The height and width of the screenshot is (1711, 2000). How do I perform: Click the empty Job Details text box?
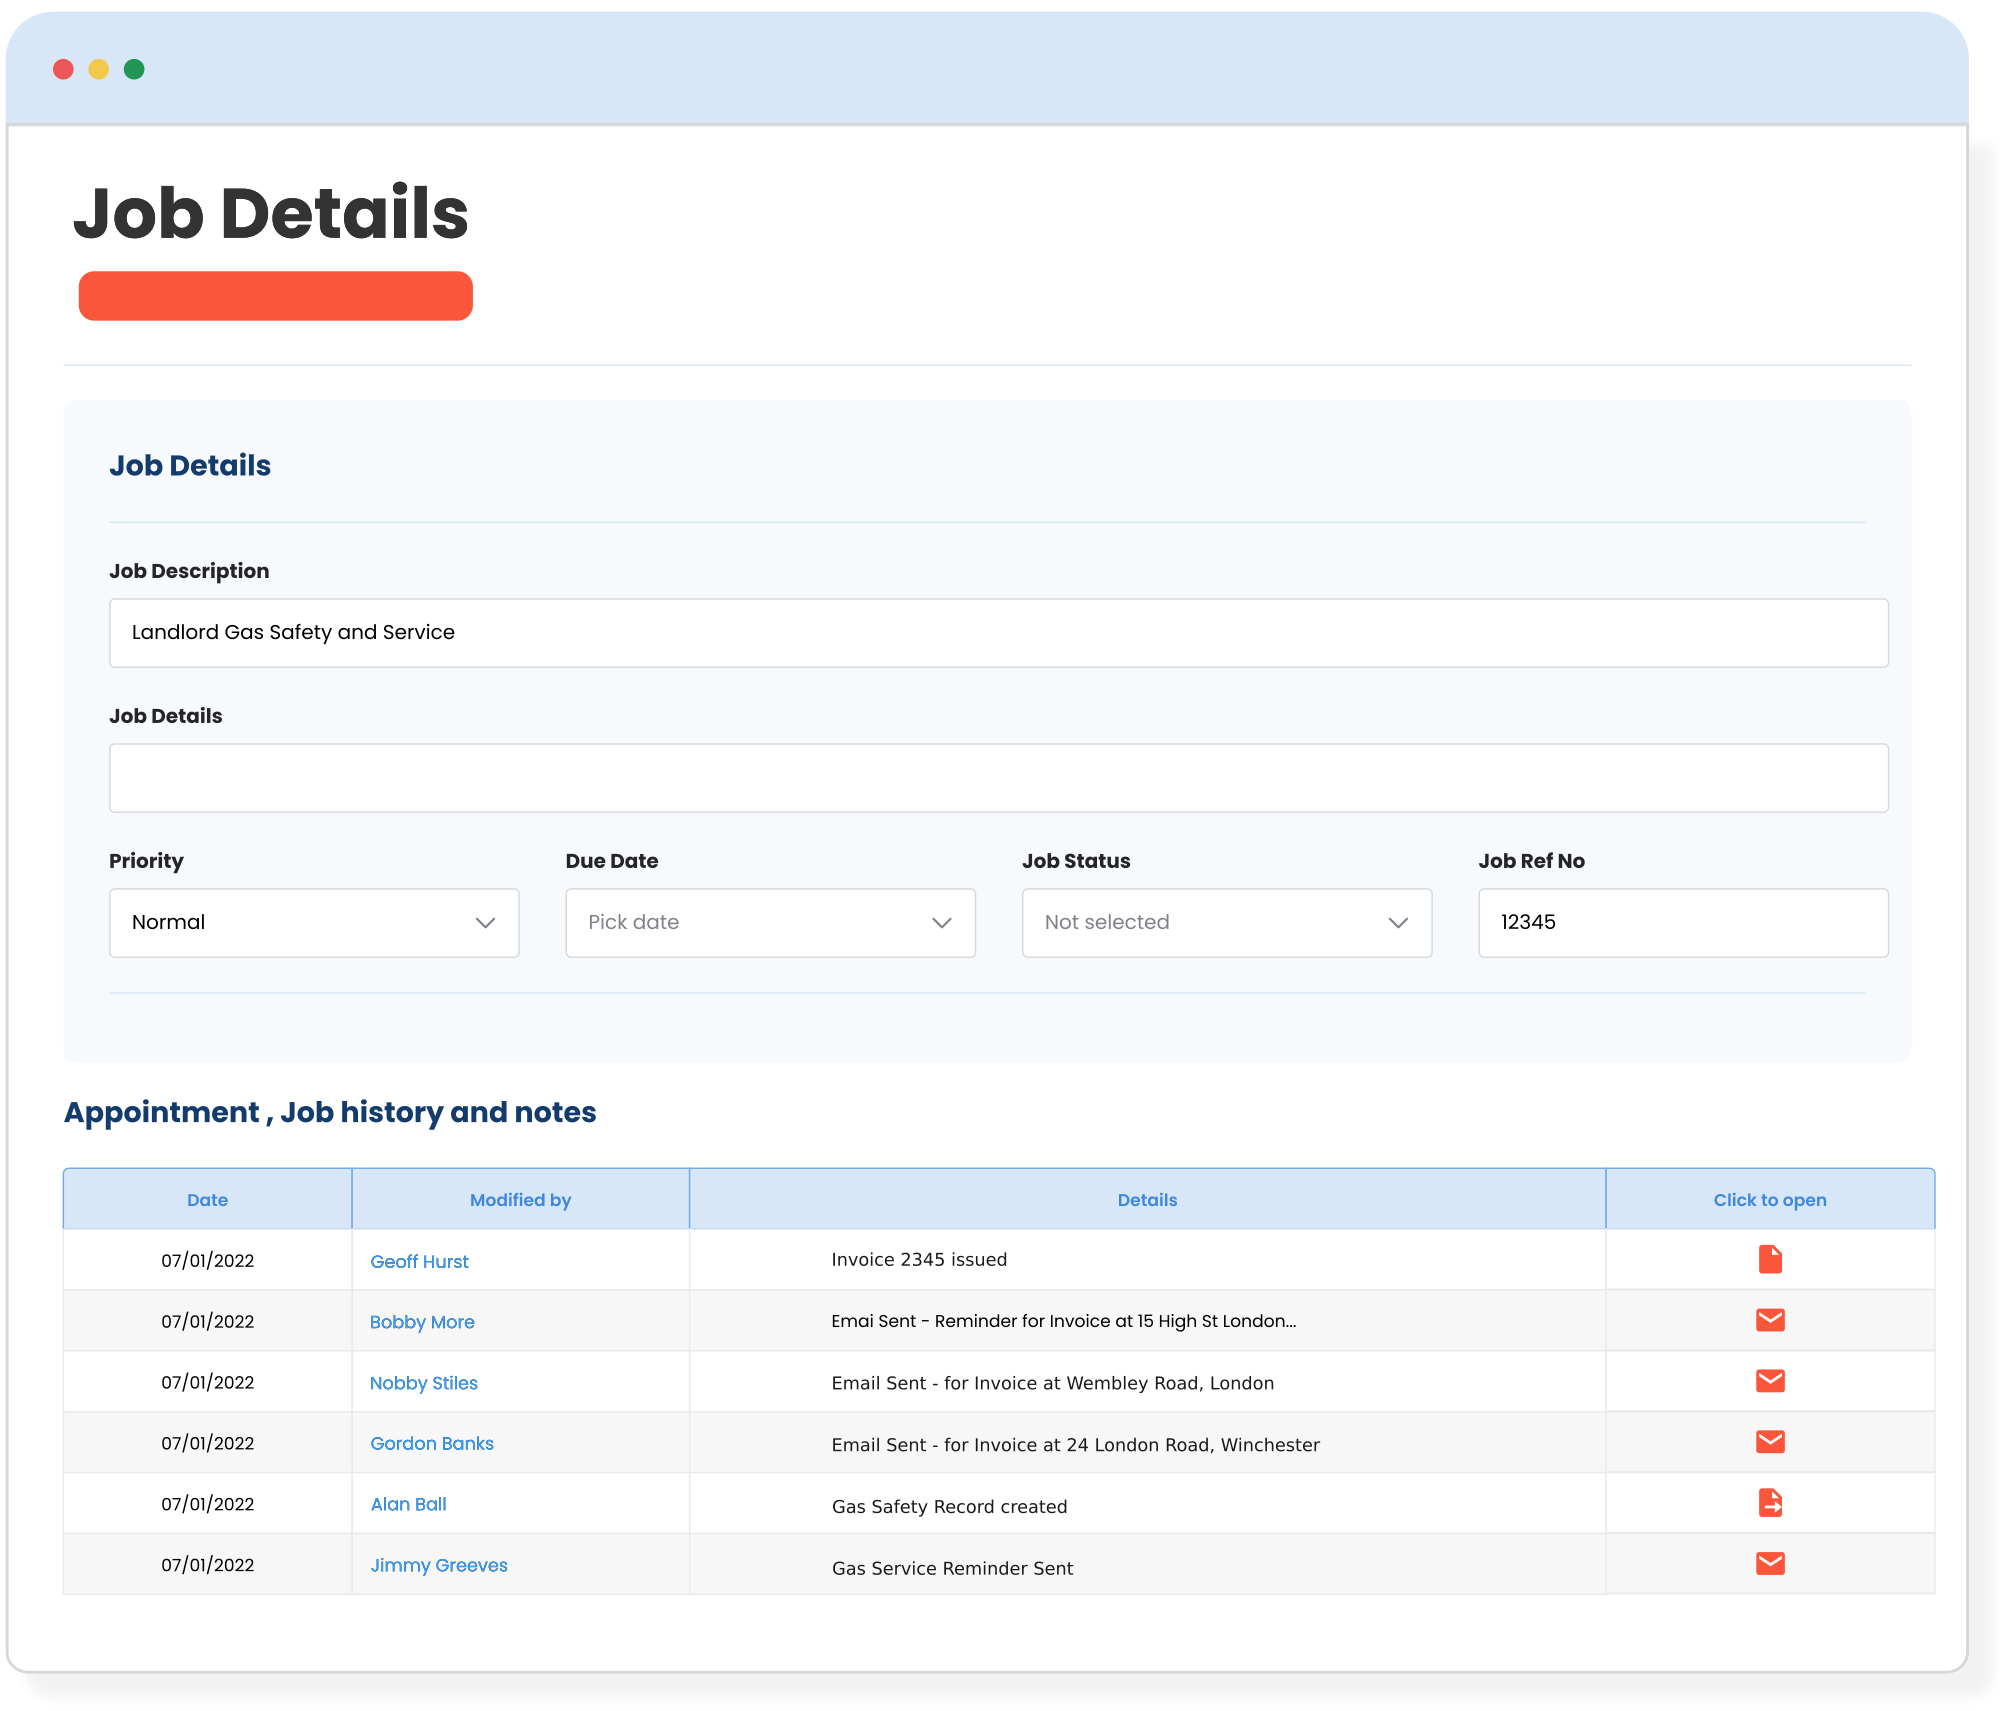tap(998, 777)
